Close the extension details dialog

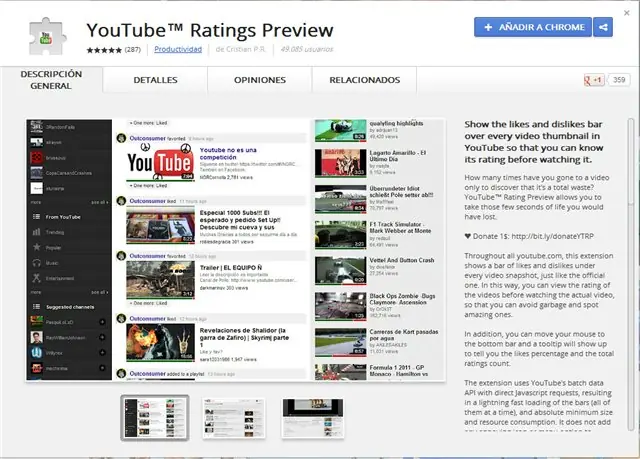[627, 13]
